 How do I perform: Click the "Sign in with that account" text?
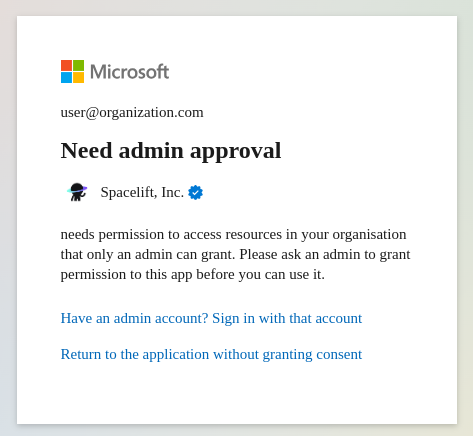[287, 318]
